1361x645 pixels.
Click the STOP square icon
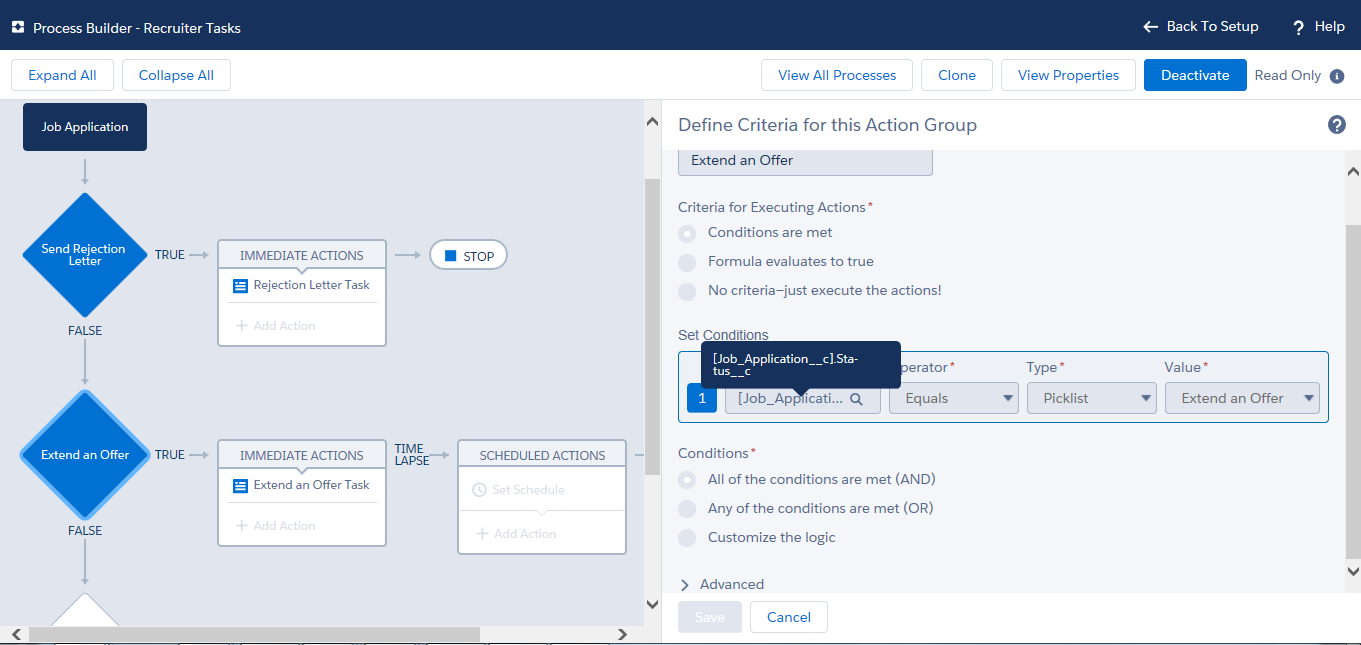pos(450,256)
